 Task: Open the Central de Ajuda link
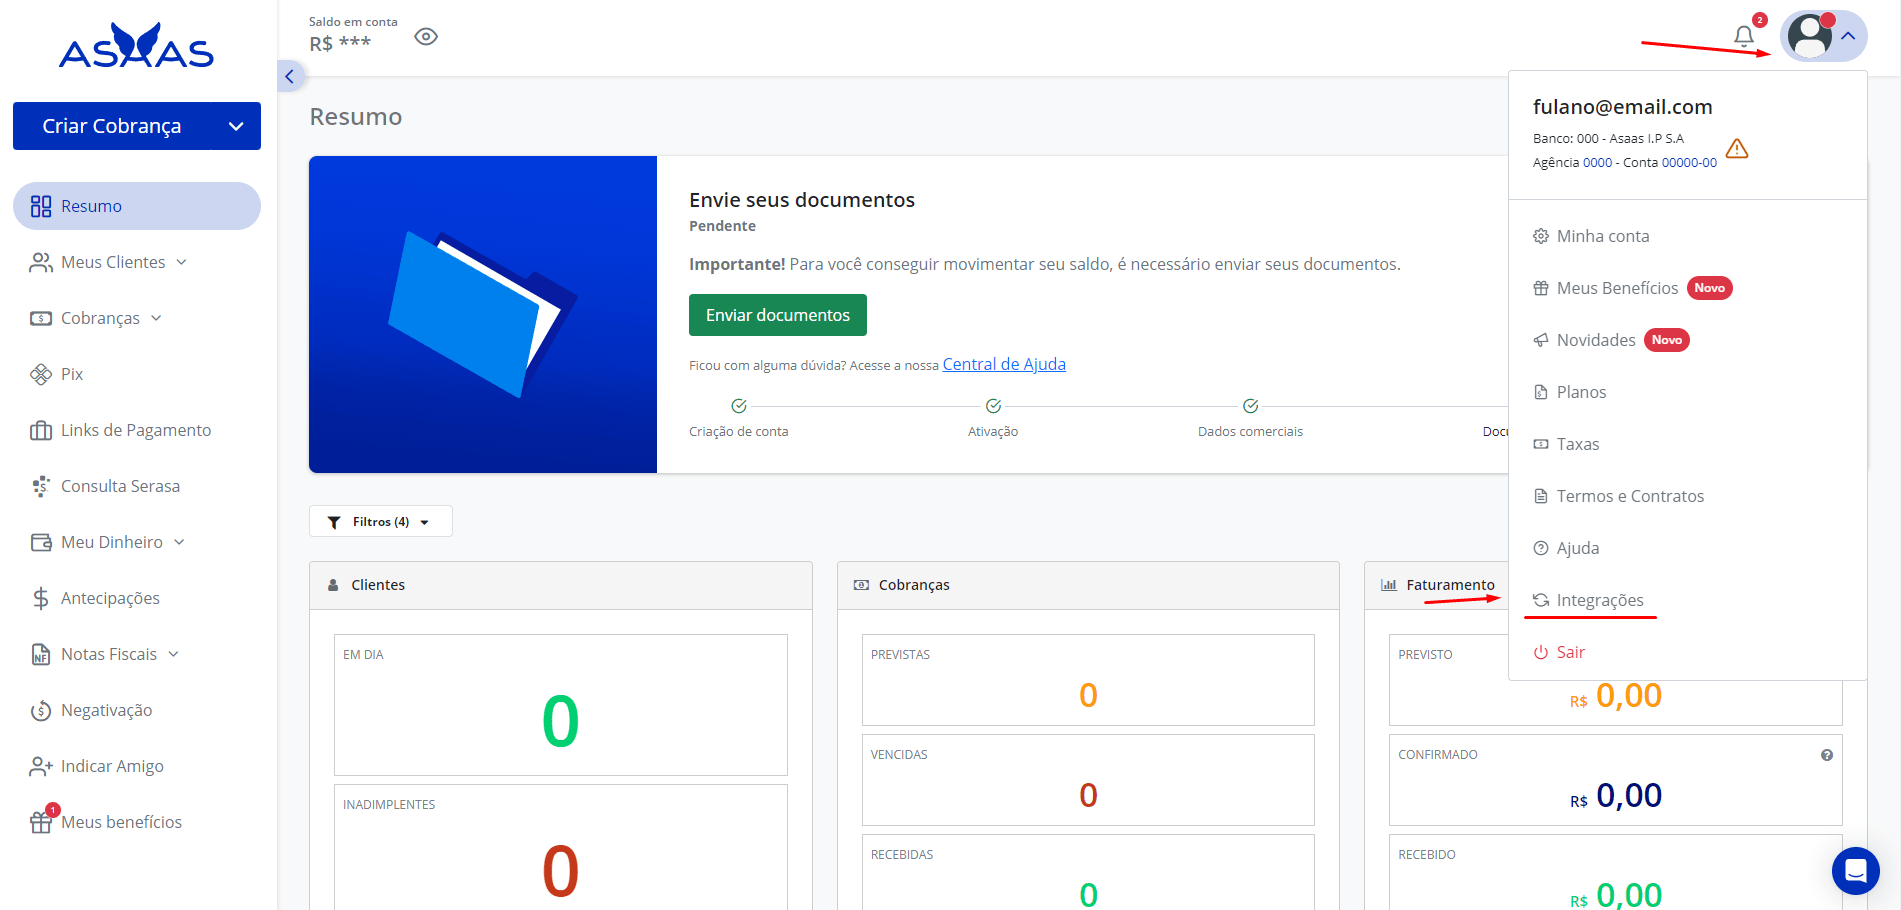[x=1003, y=364]
